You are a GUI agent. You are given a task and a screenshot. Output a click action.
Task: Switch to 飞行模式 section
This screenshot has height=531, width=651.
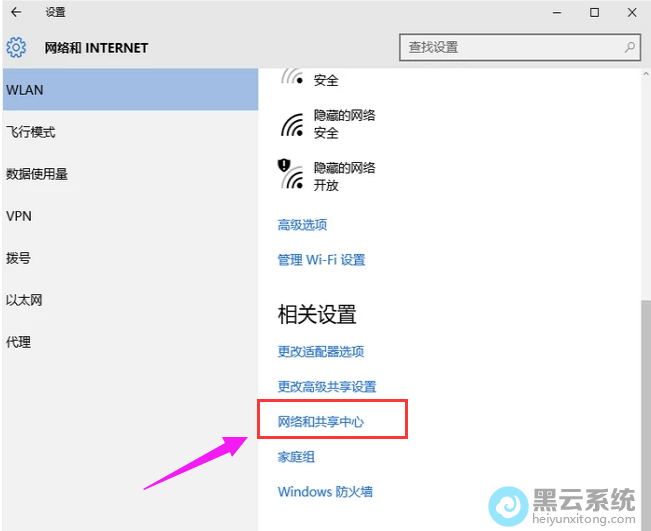coord(31,132)
